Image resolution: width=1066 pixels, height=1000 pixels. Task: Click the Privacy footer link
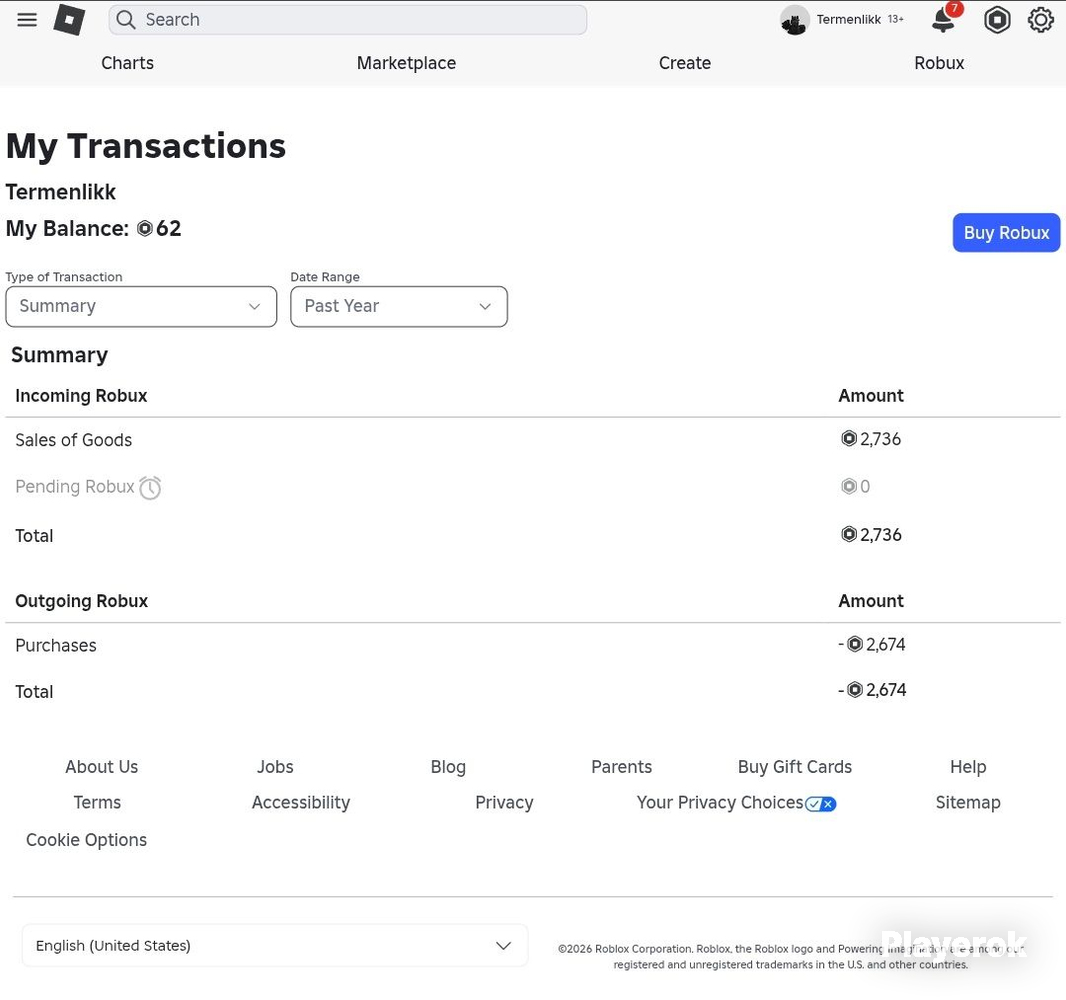click(504, 803)
